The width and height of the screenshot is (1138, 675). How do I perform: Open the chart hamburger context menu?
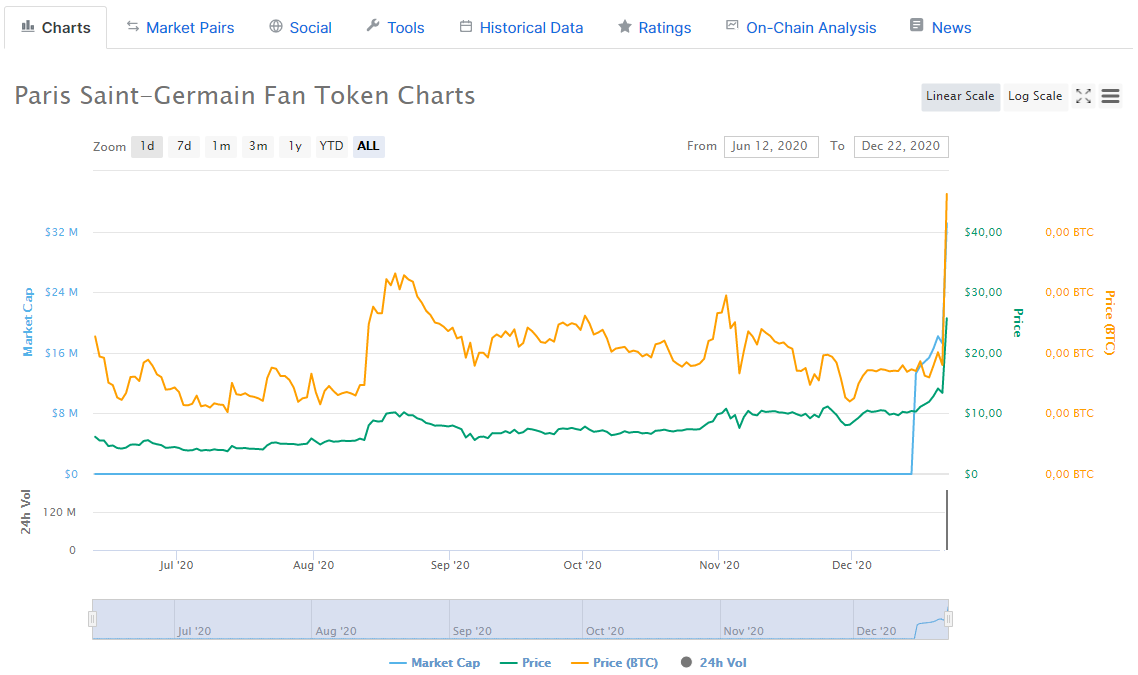(x=1110, y=96)
